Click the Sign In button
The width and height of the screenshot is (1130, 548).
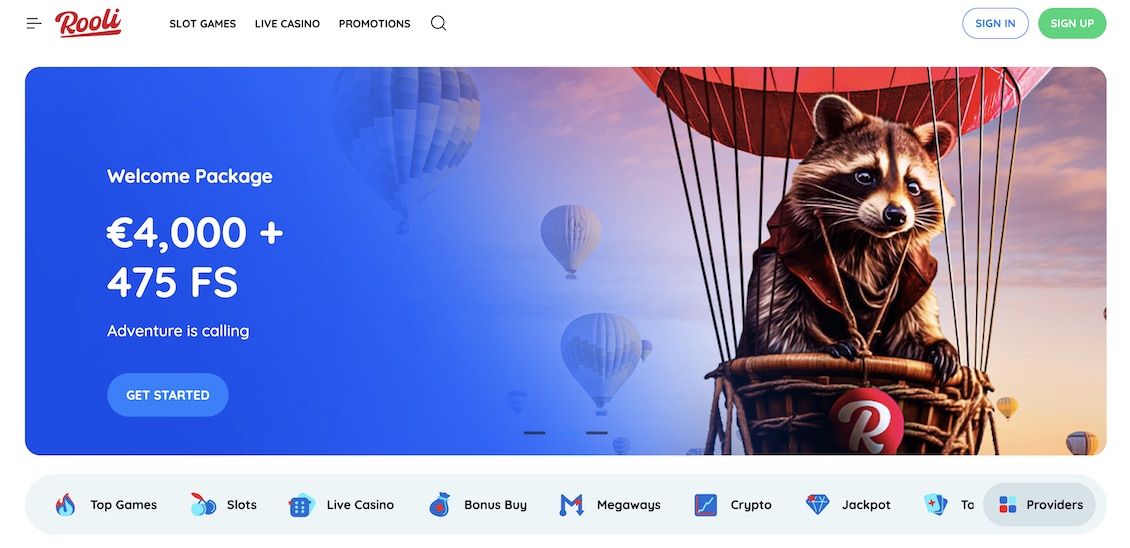[x=995, y=23]
